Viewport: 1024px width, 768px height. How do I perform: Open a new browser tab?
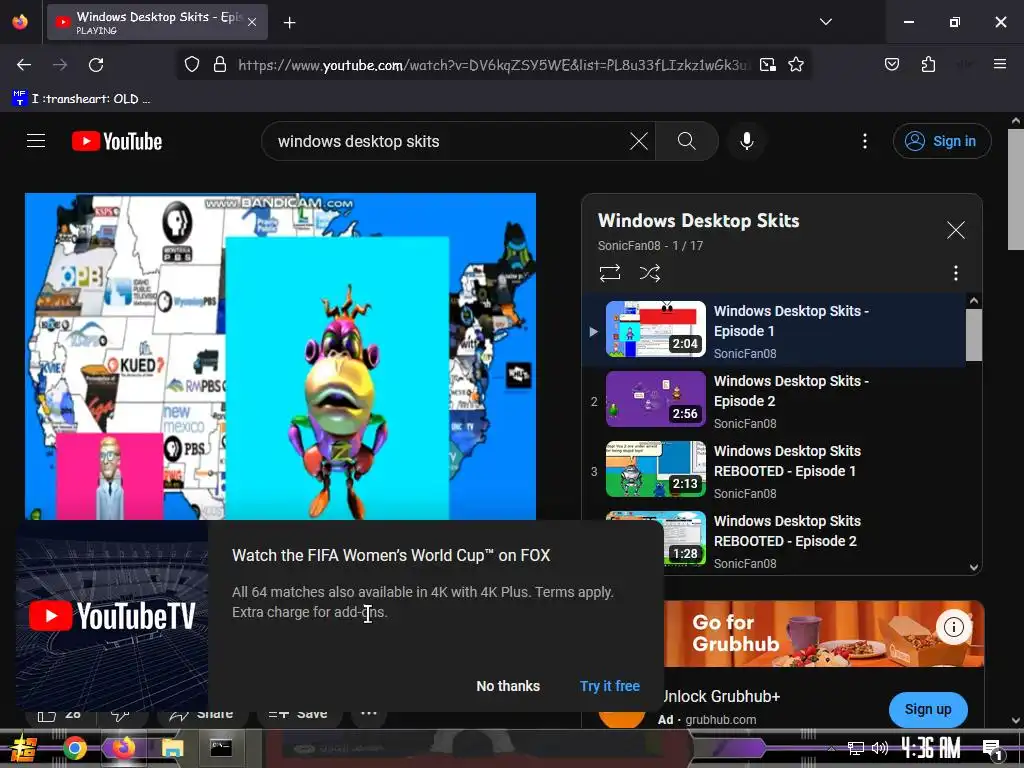[x=289, y=23]
